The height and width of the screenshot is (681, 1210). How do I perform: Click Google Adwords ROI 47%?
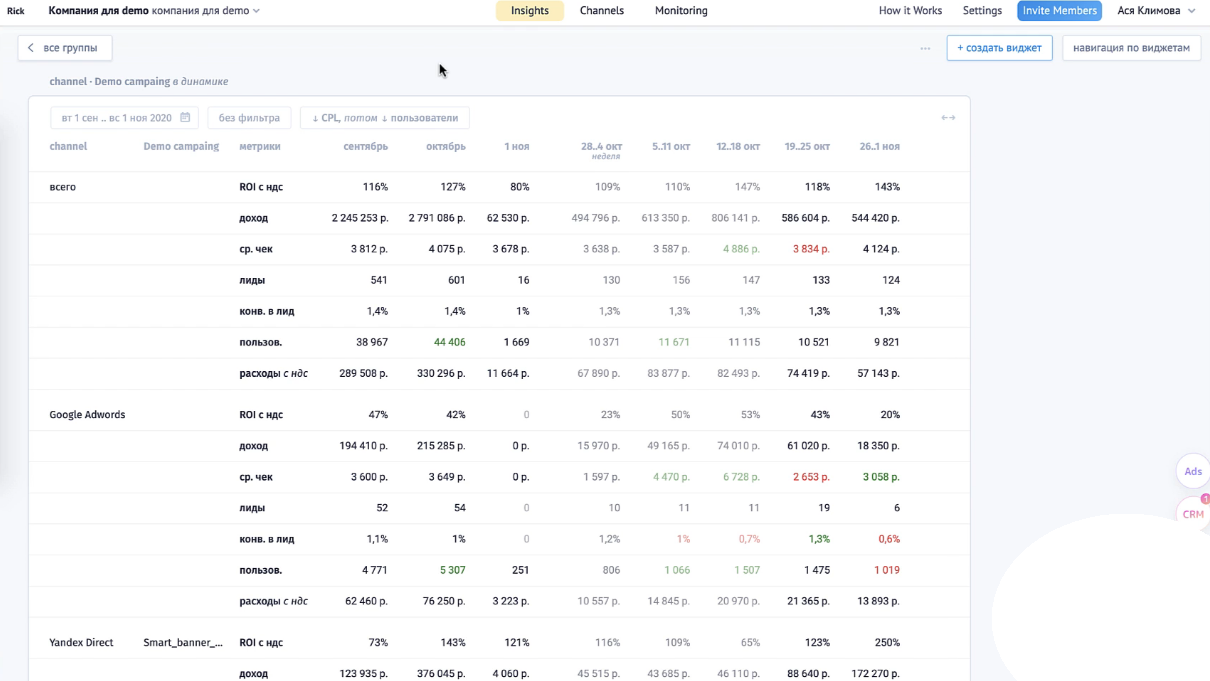point(377,415)
